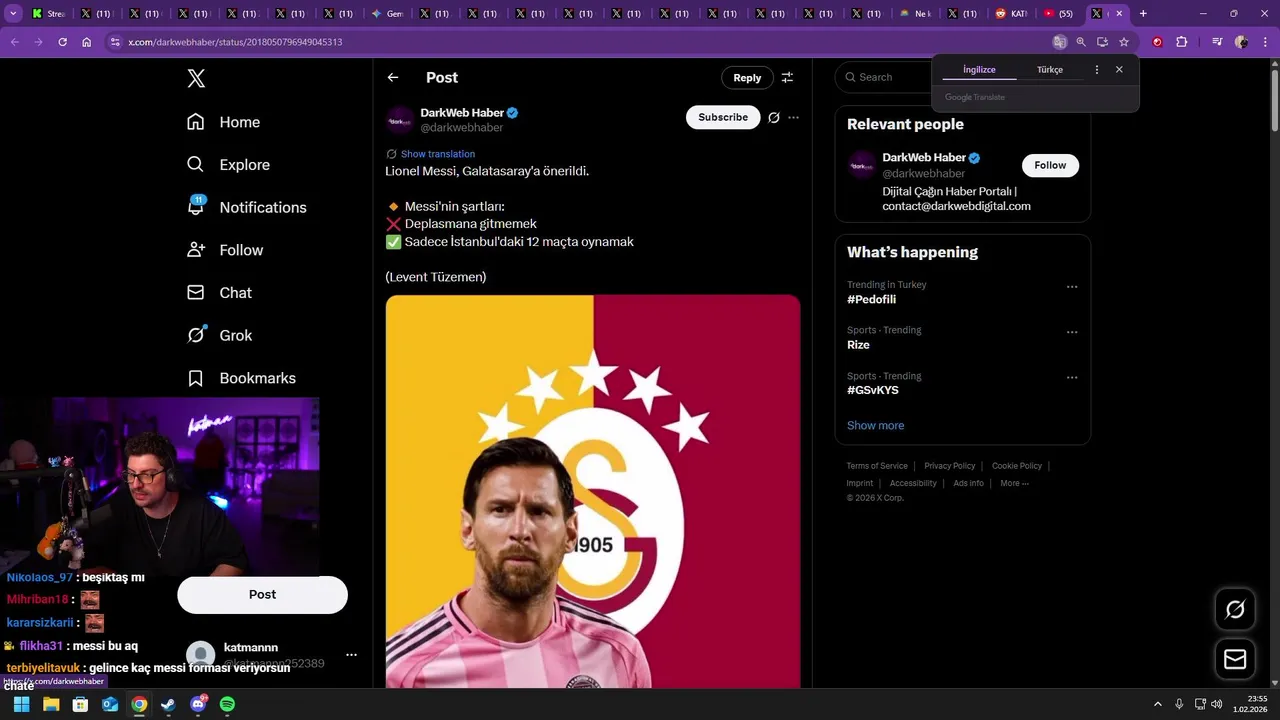Open the #GSvKYS trend options menu
This screenshot has width=1280, height=720.
click(x=1072, y=378)
